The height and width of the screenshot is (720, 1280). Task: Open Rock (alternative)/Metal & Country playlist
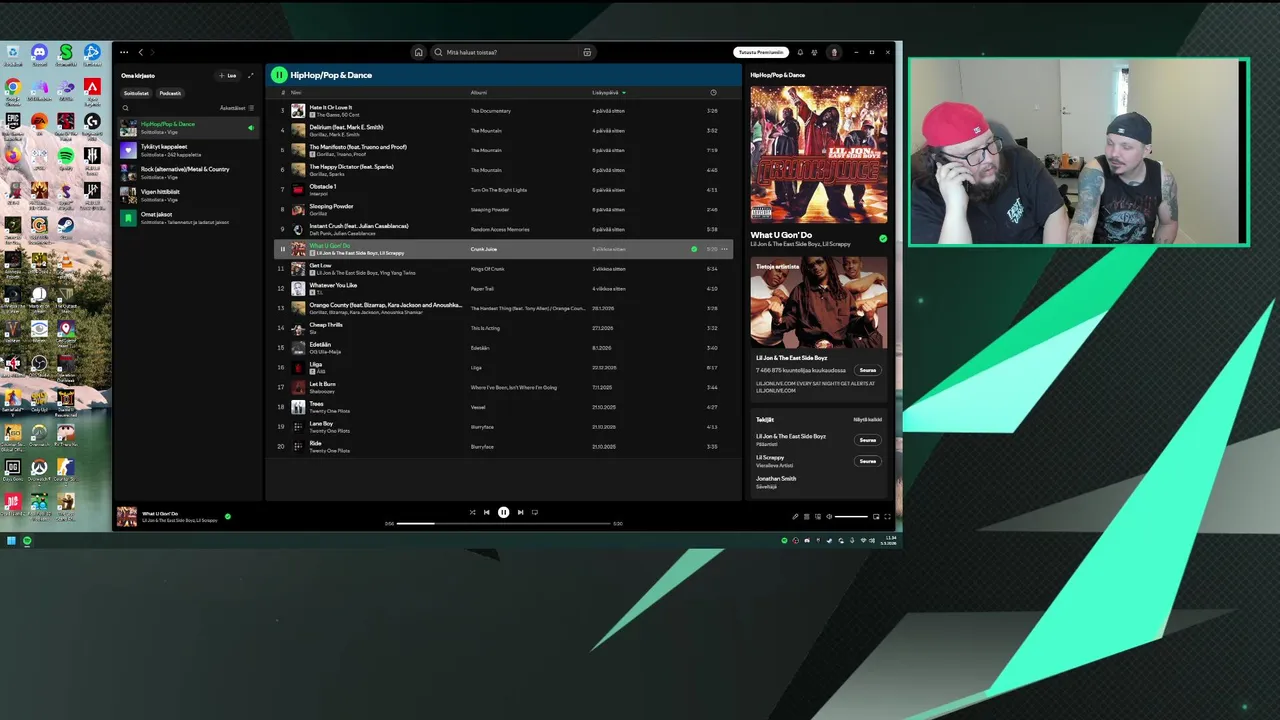point(188,172)
